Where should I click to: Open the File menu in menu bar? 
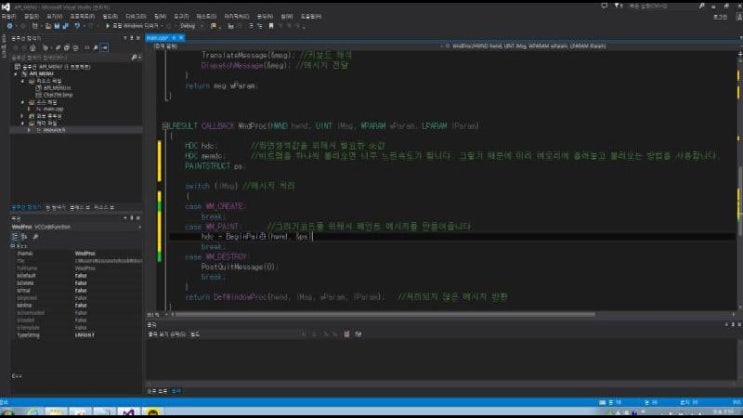9,16
